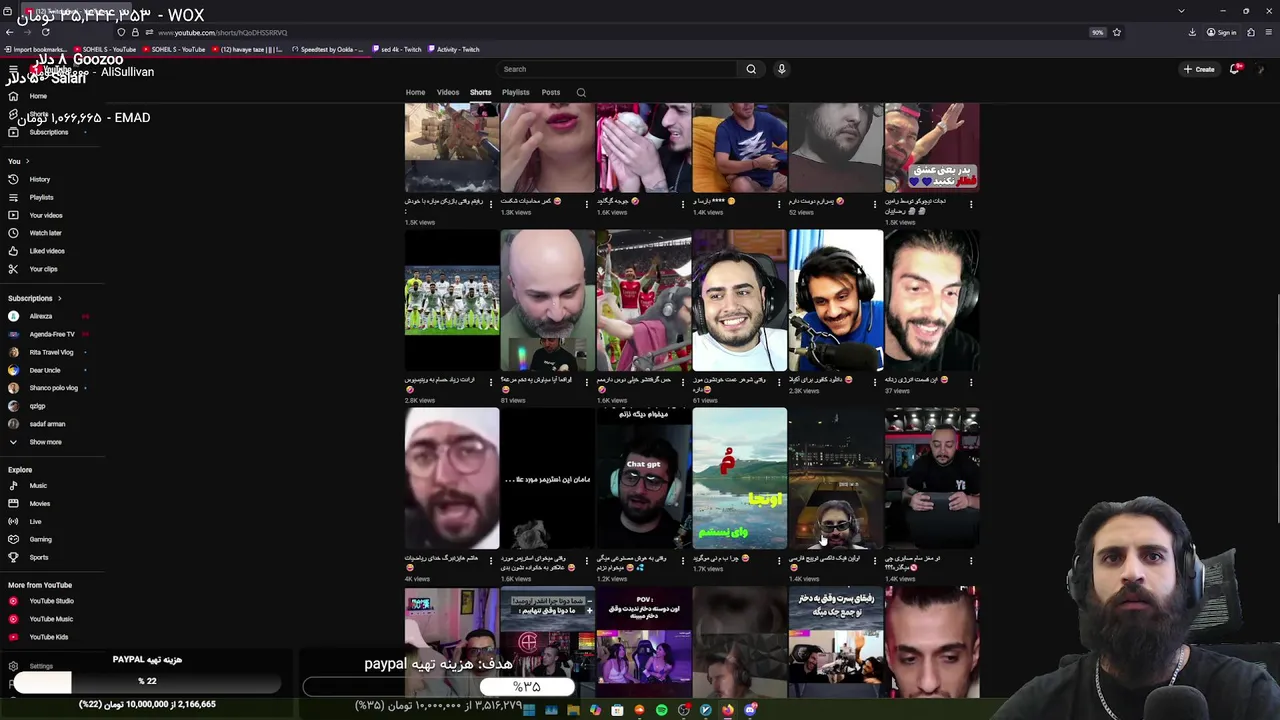Viewport: 1280px width, 720px height.
Task: Switch to the channel Videos tab
Action: pyautogui.click(x=448, y=92)
